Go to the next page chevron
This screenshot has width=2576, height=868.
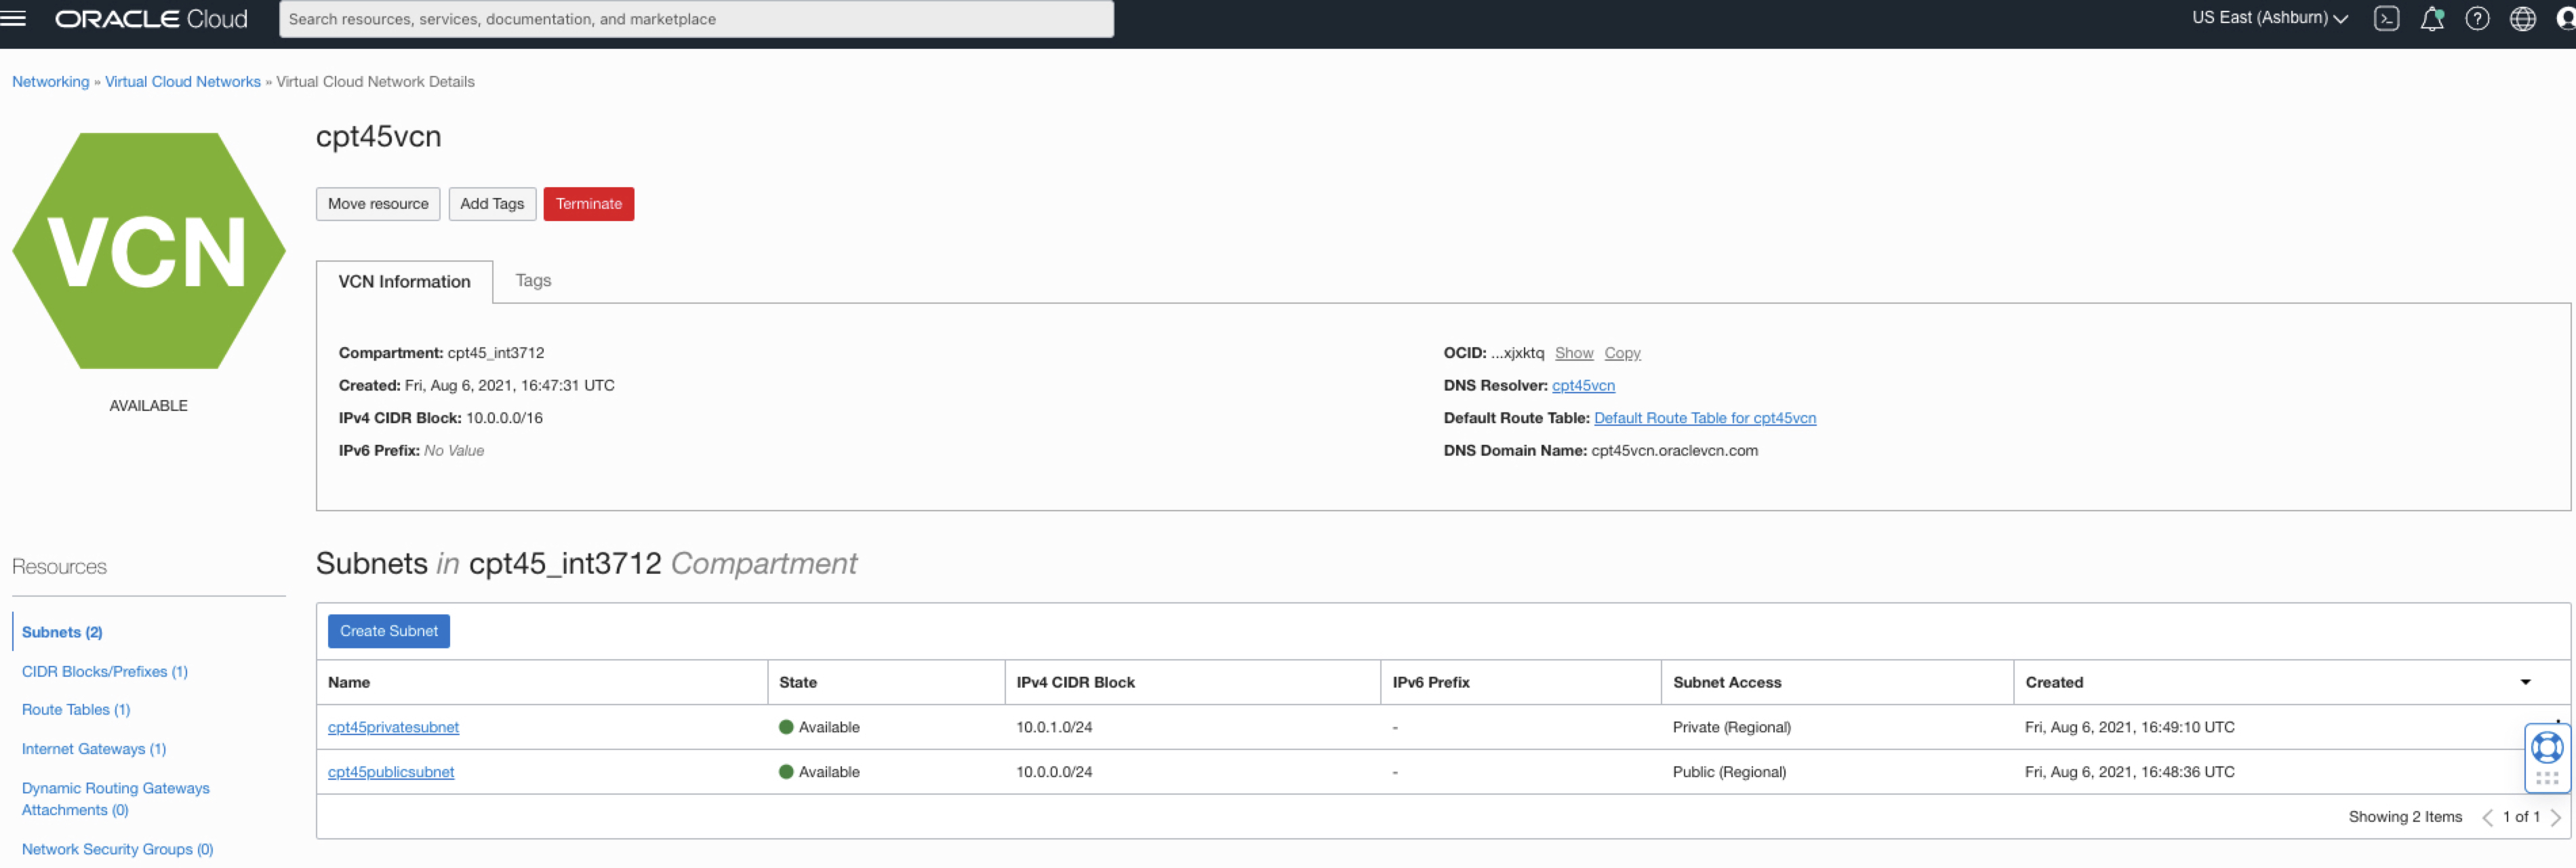pyautogui.click(x=2555, y=817)
